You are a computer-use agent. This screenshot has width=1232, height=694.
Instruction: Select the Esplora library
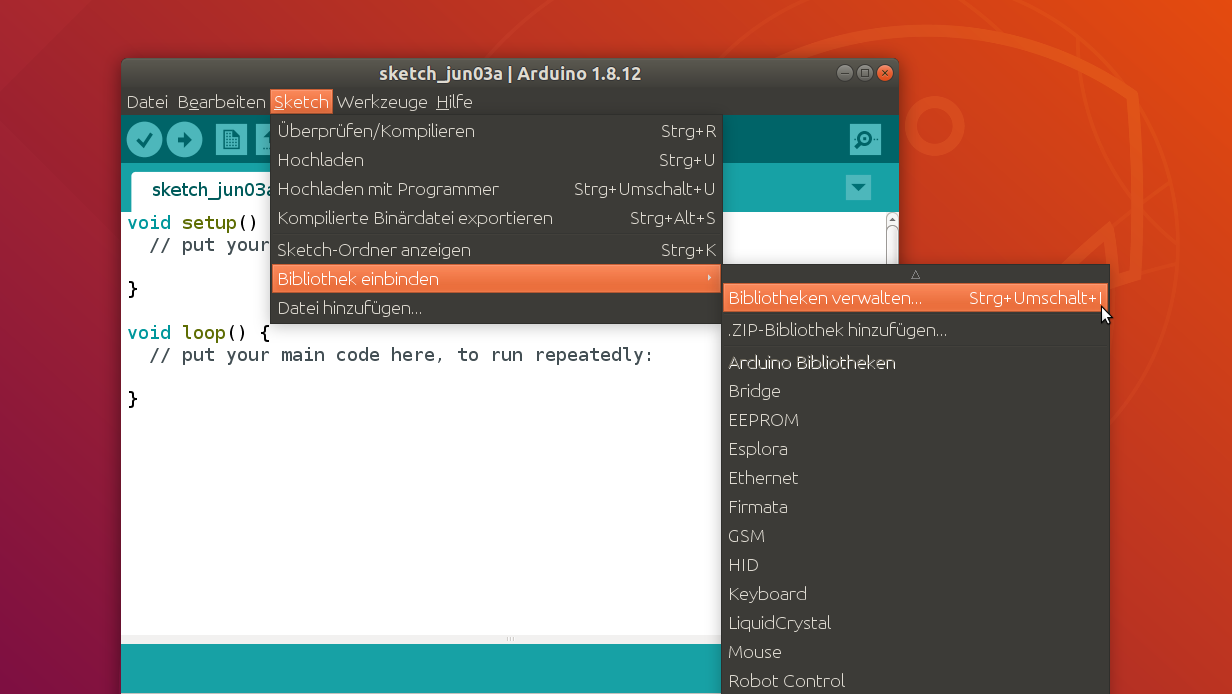click(x=915, y=449)
